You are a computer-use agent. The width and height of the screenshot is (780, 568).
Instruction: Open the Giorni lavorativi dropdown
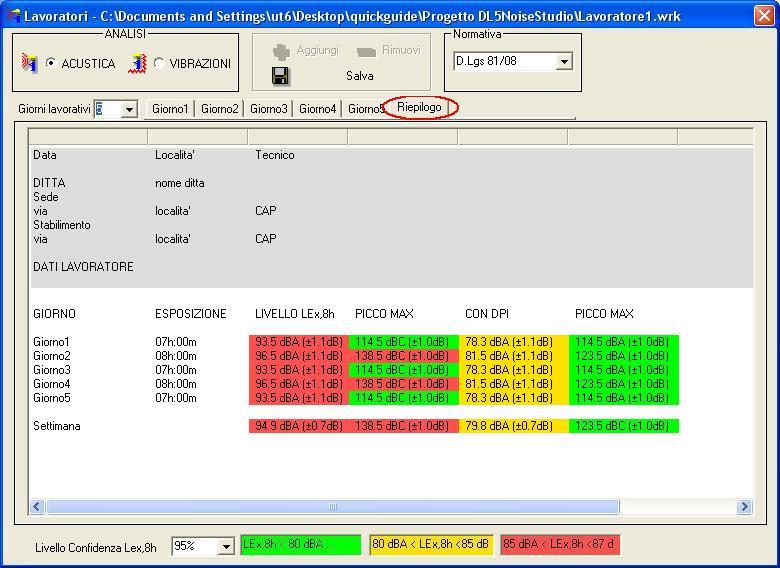(129, 109)
